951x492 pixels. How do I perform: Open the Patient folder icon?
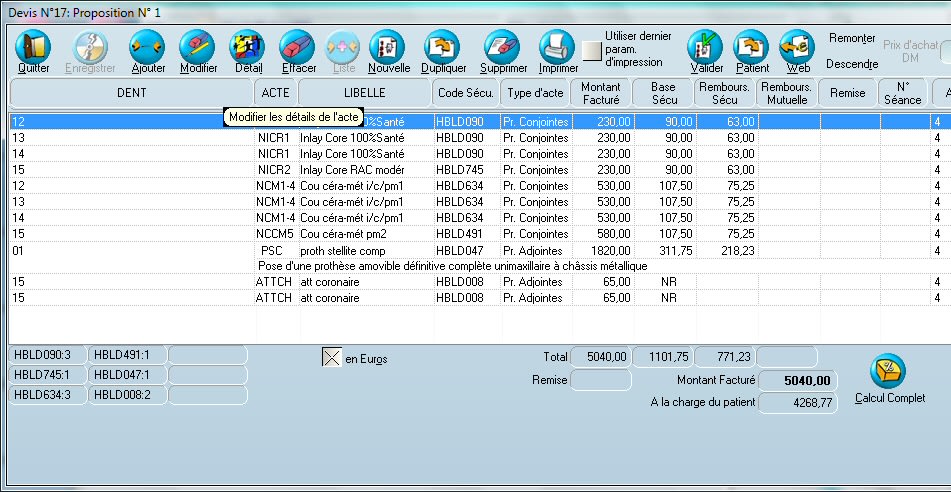click(752, 48)
